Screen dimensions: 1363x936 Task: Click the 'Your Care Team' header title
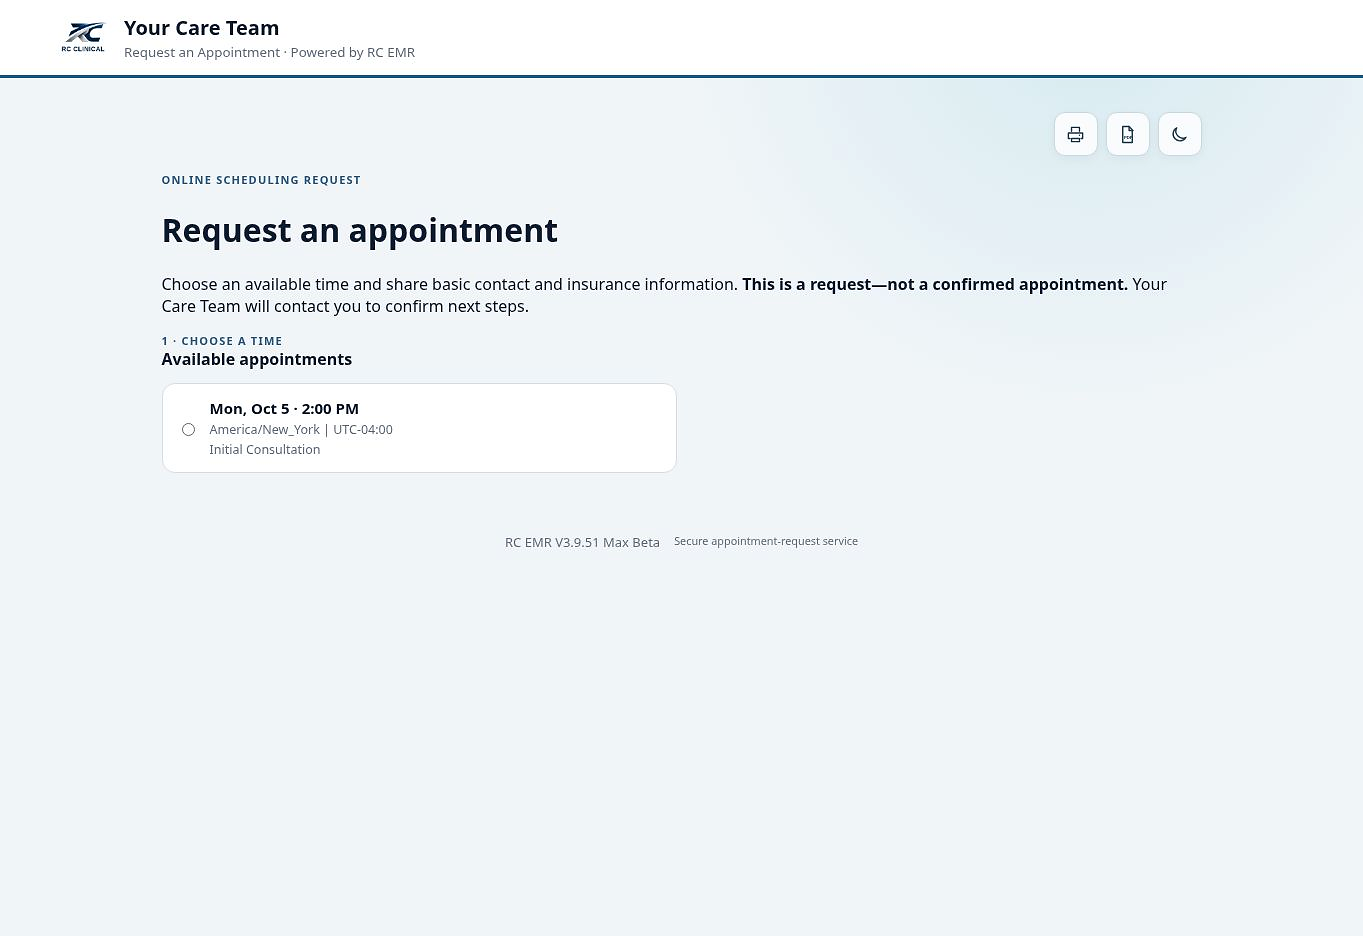(x=201, y=28)
